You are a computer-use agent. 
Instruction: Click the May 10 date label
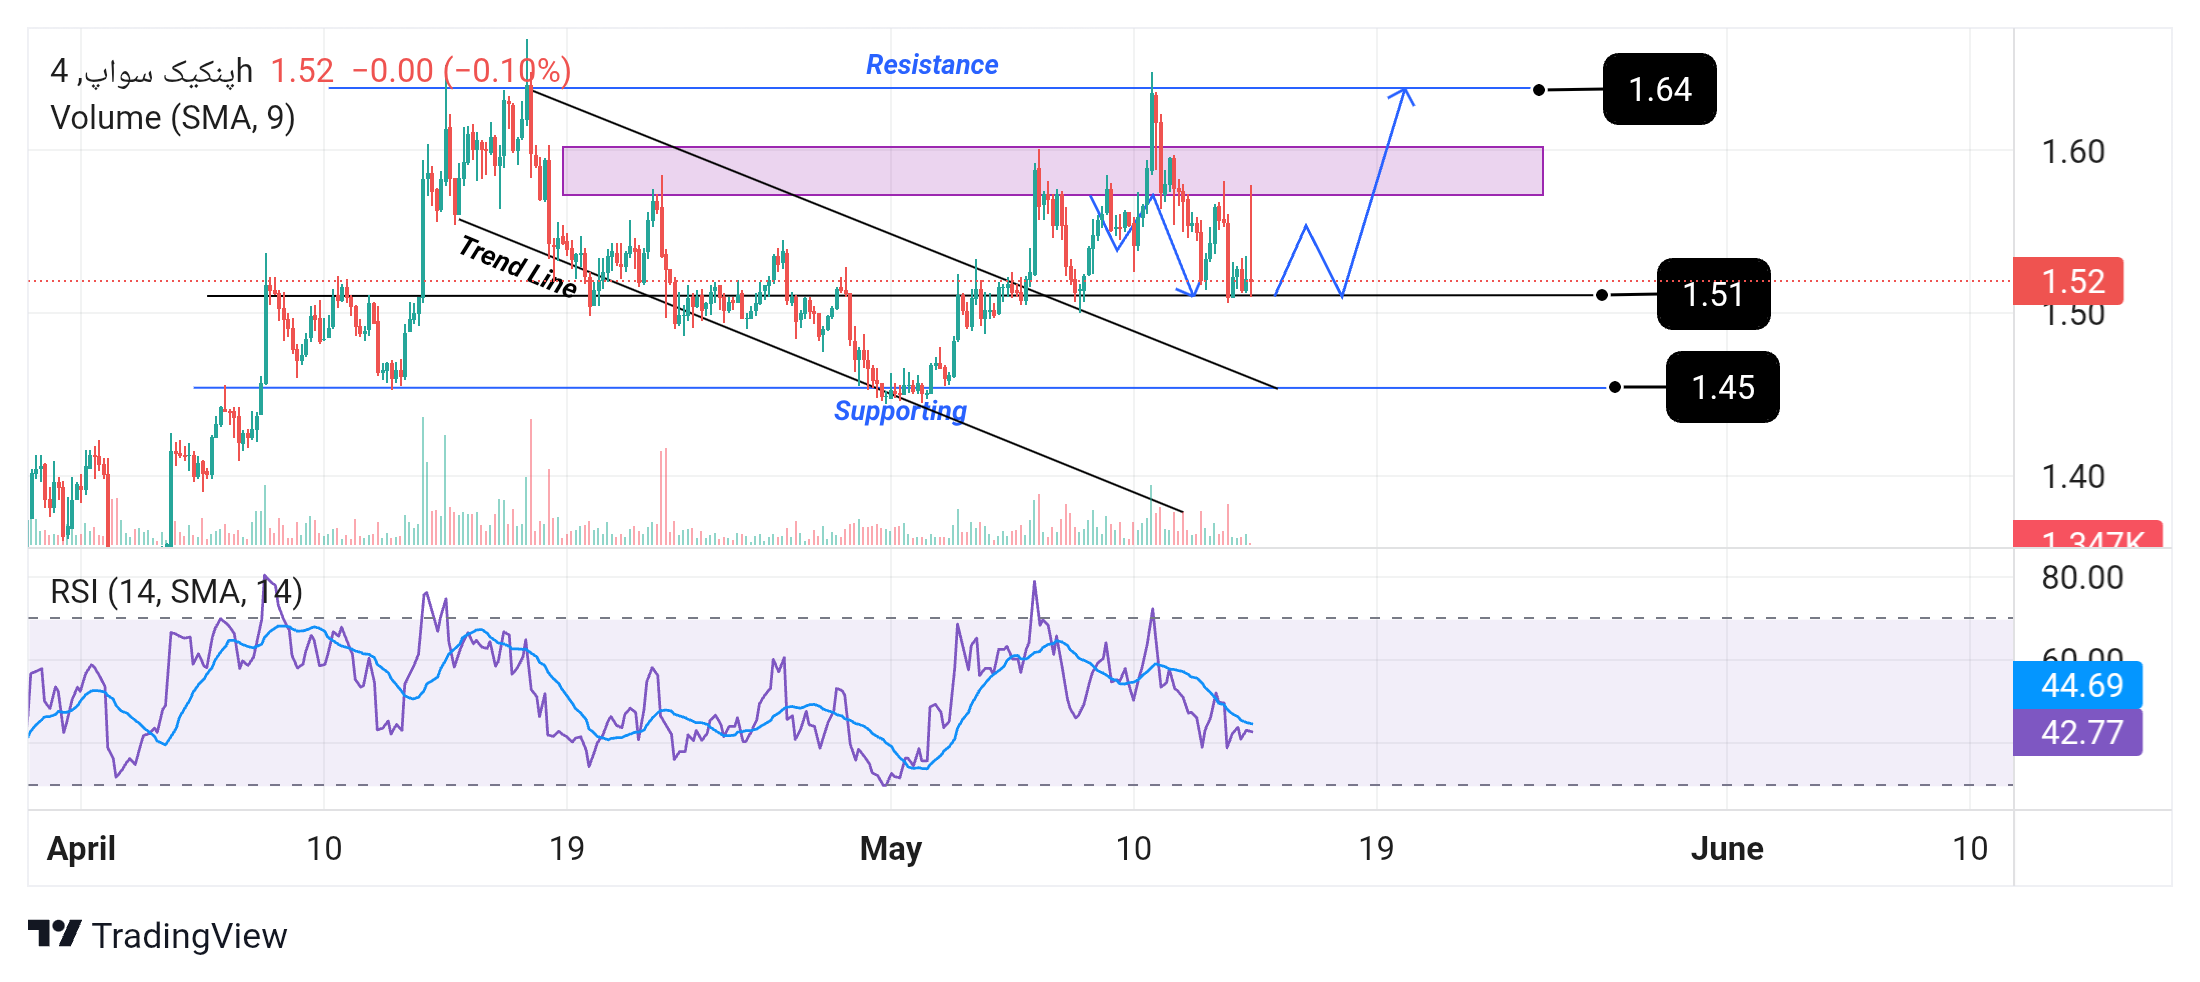click(1134, 849)
